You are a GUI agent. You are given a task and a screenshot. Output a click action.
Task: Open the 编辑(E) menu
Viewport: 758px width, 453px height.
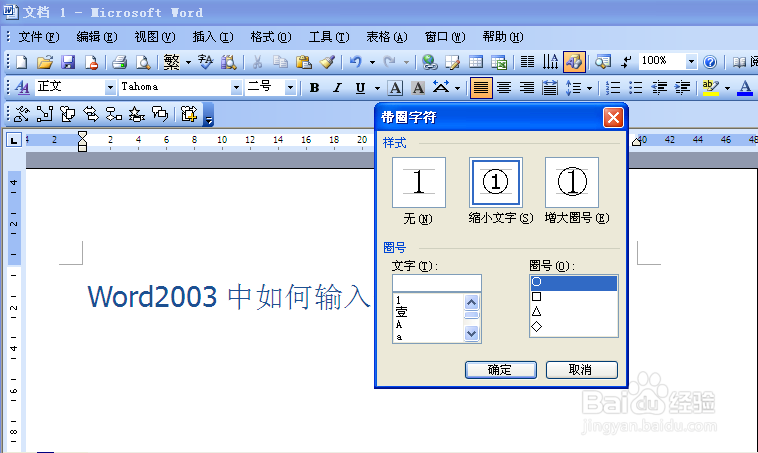(x=97, y=37)
